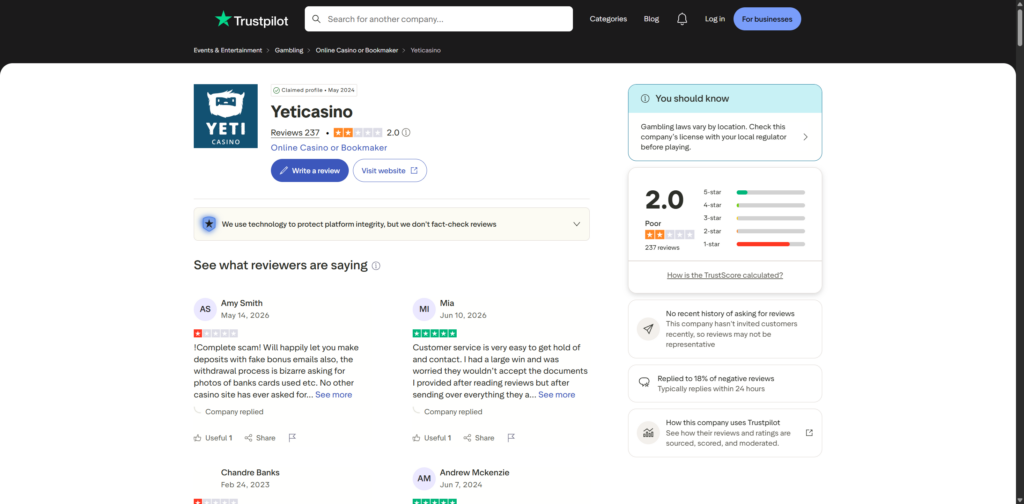The width and height of the screenshot is (1024, 504).
Task: Click the info icon in 'You should know' header
Action: coord(645,99)
